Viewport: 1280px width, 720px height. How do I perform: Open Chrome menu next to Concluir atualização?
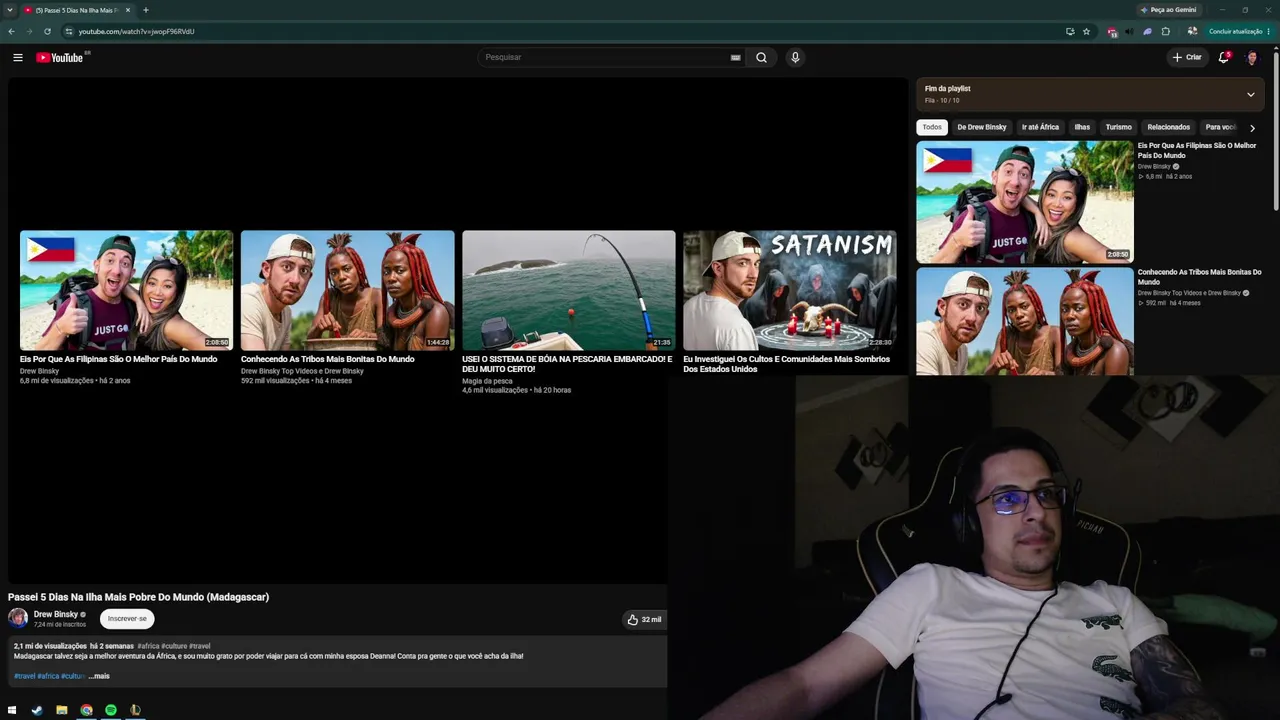click(x=1270, y=31)
